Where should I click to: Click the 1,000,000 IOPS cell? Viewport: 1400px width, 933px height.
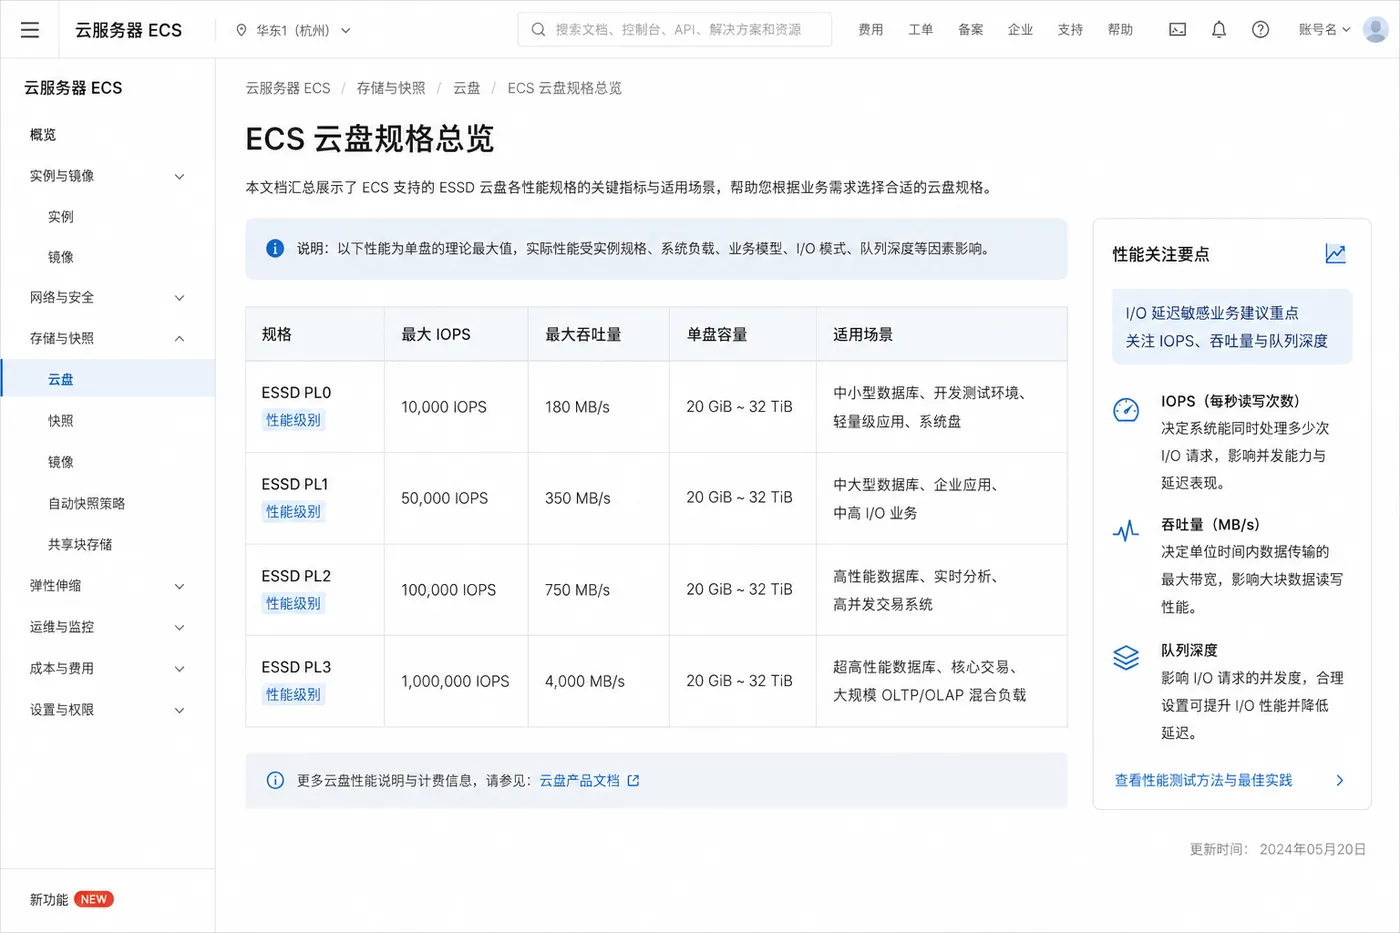tap(455, 681)
